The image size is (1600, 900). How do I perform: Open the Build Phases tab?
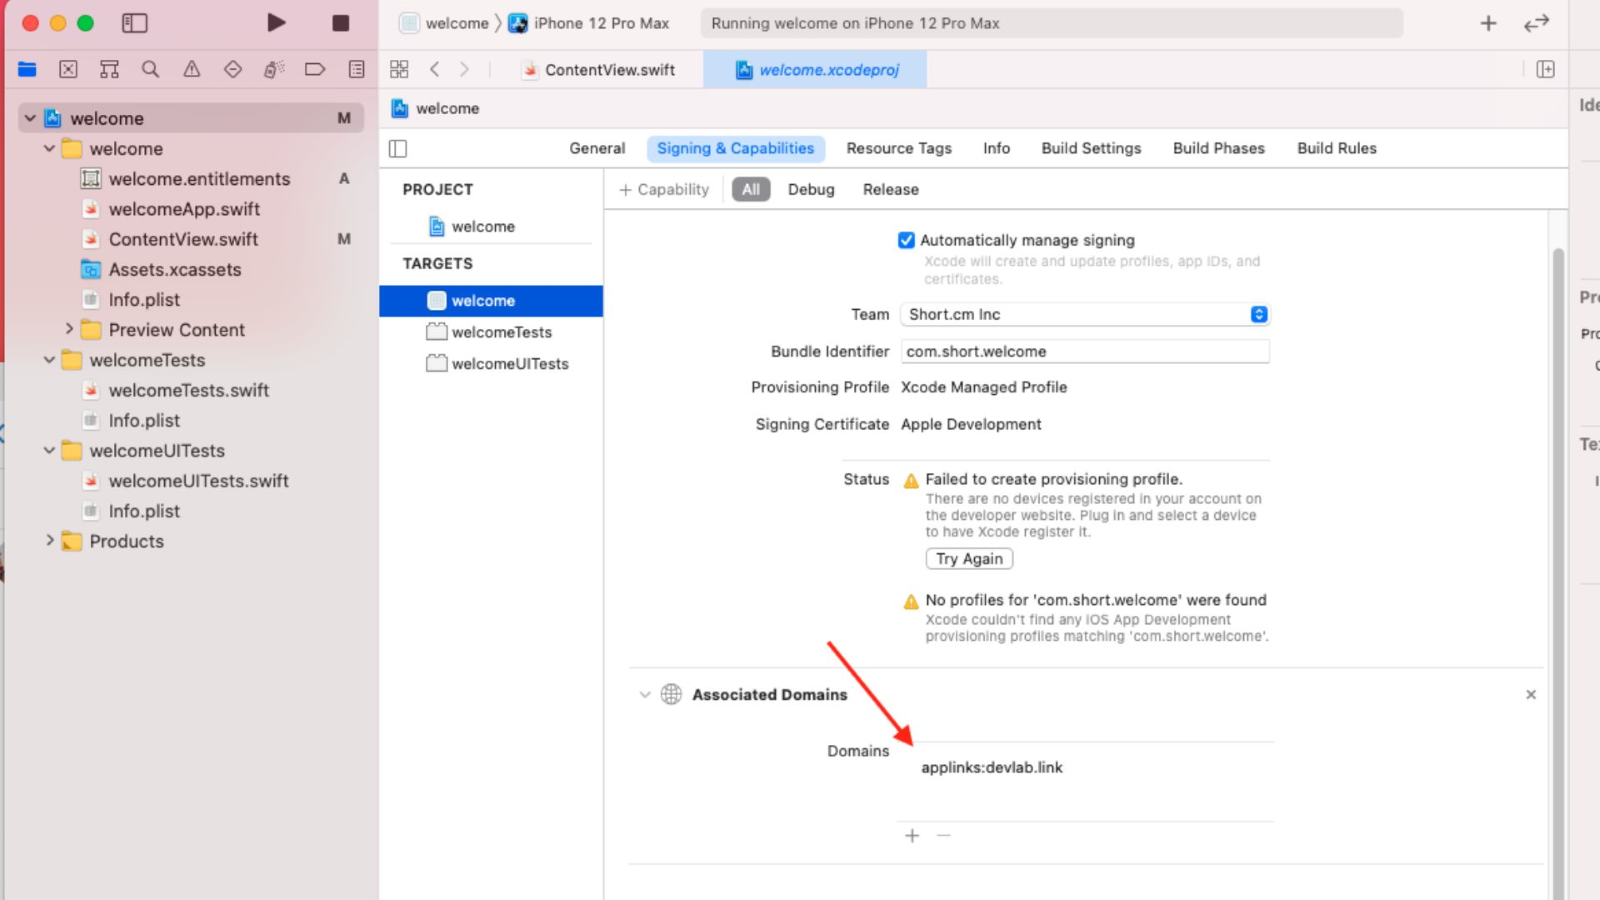coord(1218,148)
